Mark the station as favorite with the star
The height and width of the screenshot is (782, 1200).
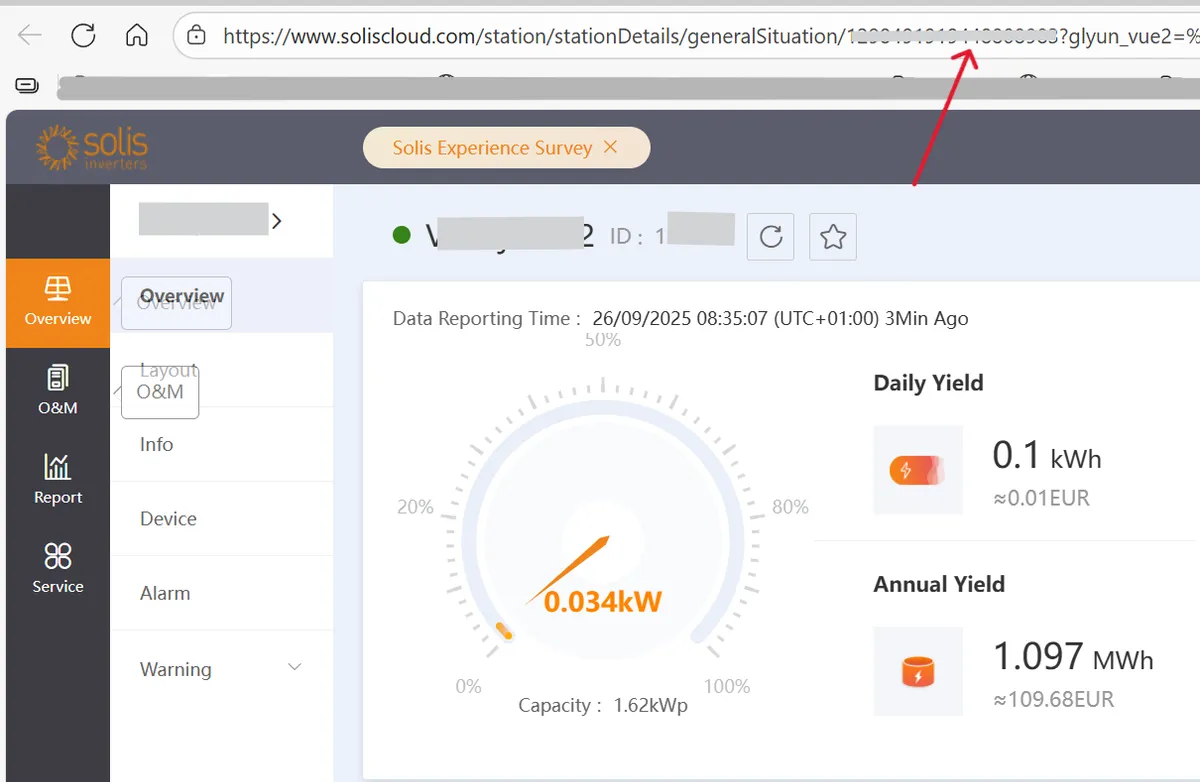click(x=833, y=237)
